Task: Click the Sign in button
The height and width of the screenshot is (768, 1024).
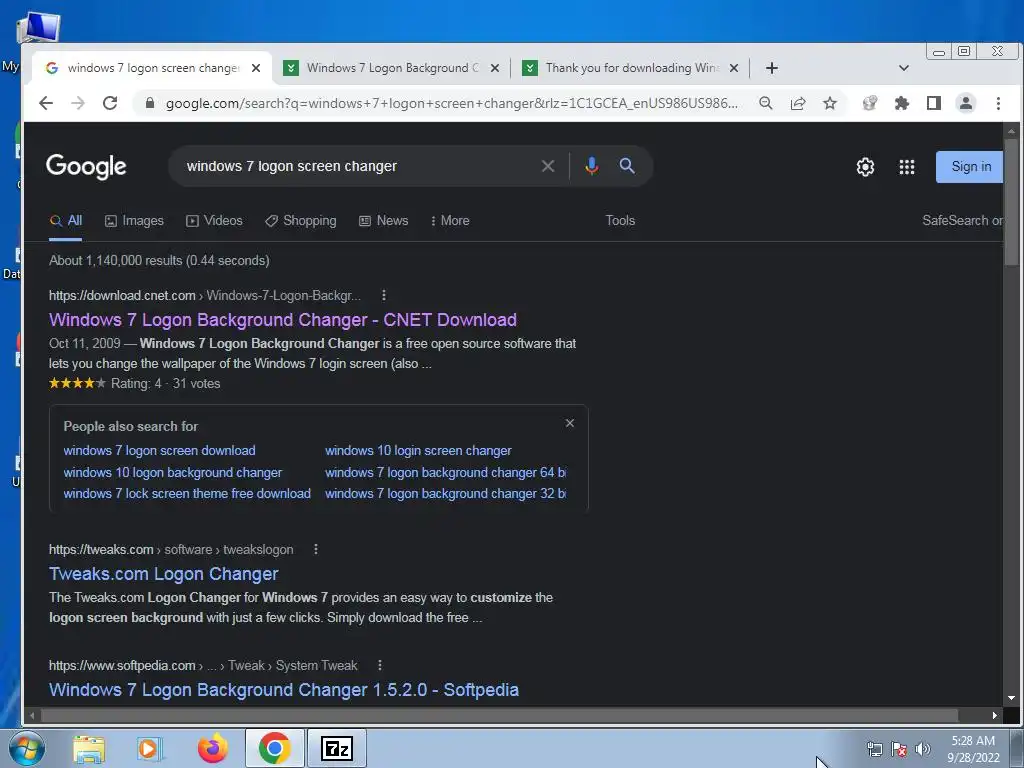Action: pyautogui.click(x=970, y=167)
